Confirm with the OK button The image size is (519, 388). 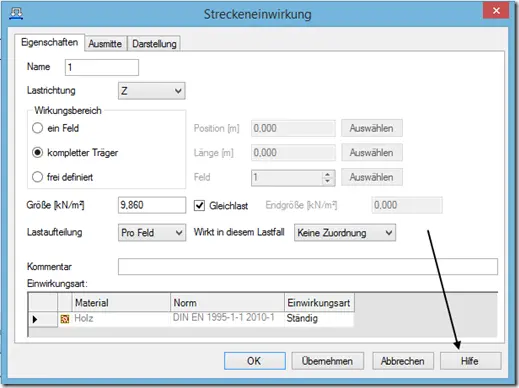(x=255, y=361)
